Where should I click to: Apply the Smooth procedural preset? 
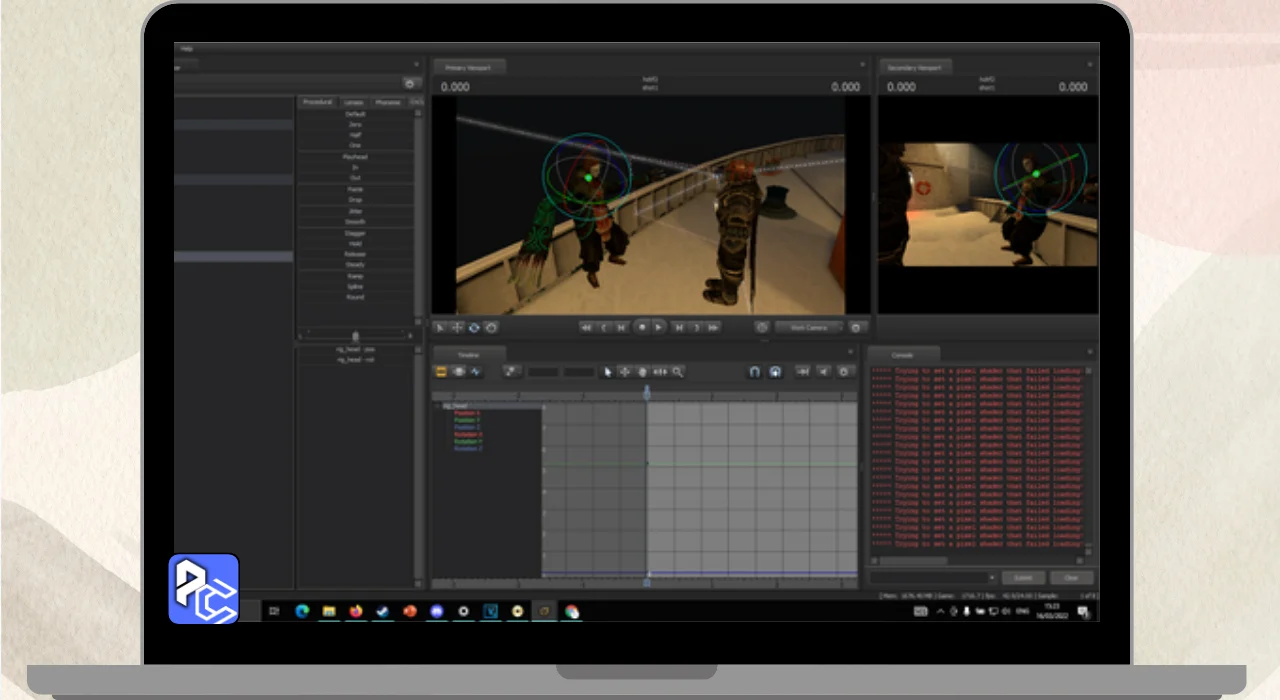click(x=355, y=222)
